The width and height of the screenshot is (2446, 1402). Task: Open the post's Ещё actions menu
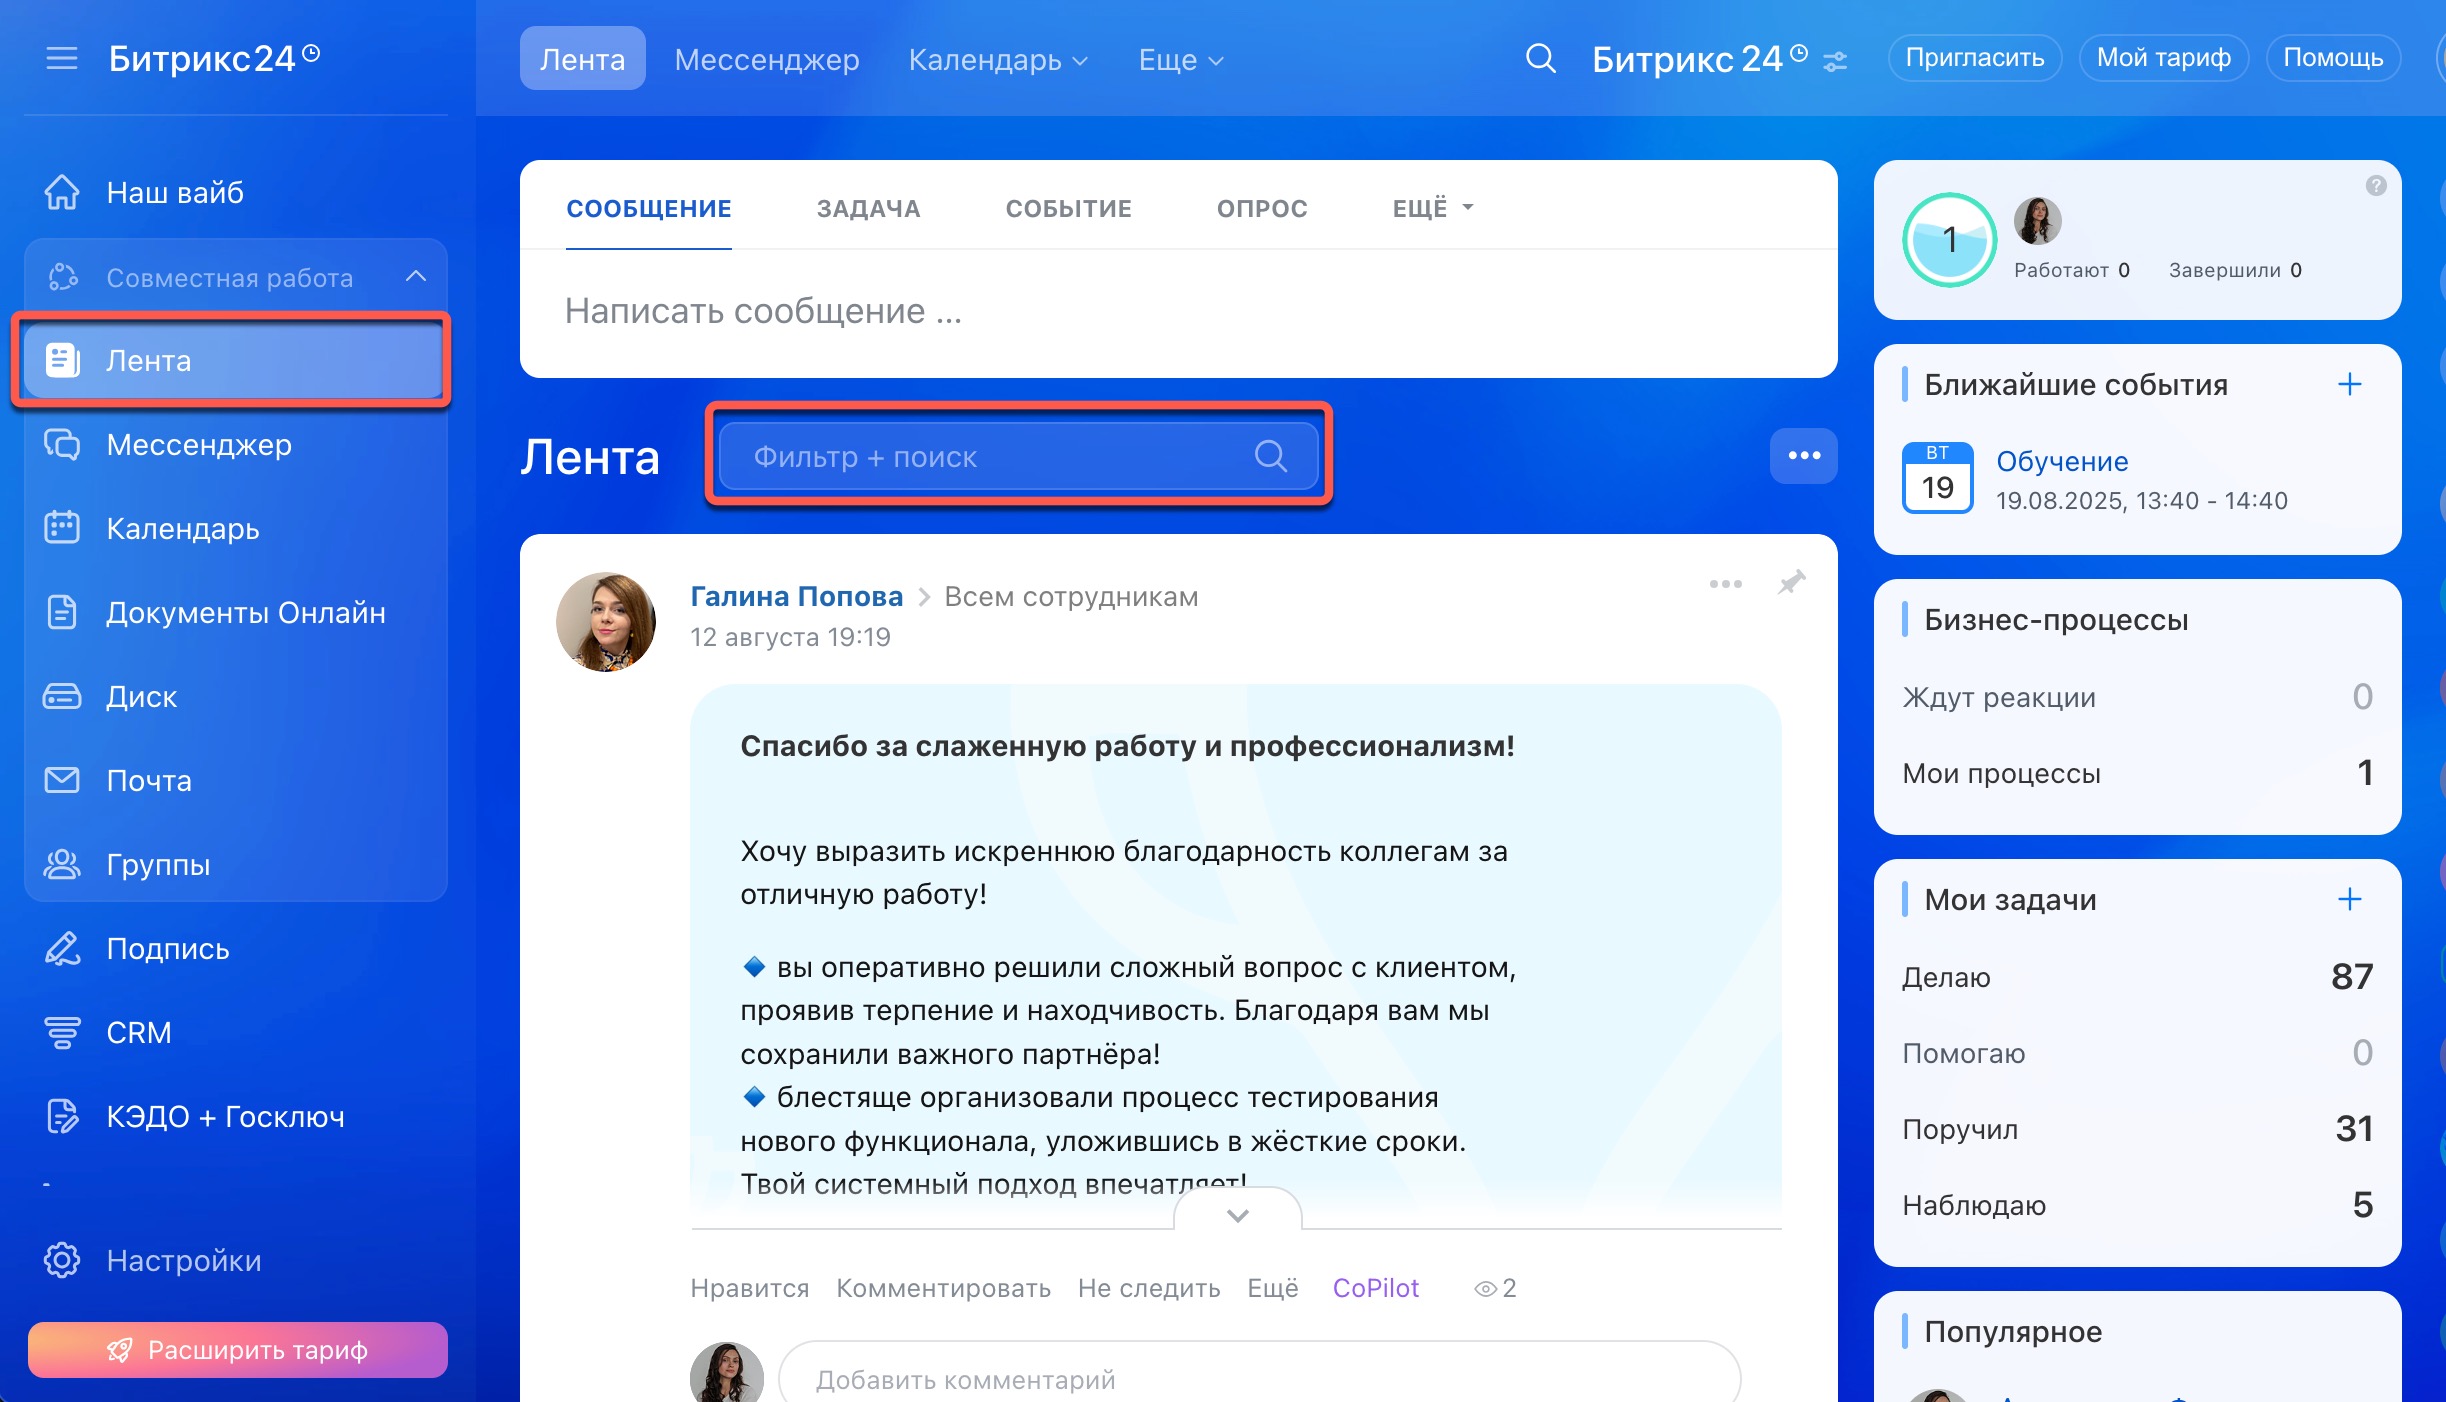1272,1288
